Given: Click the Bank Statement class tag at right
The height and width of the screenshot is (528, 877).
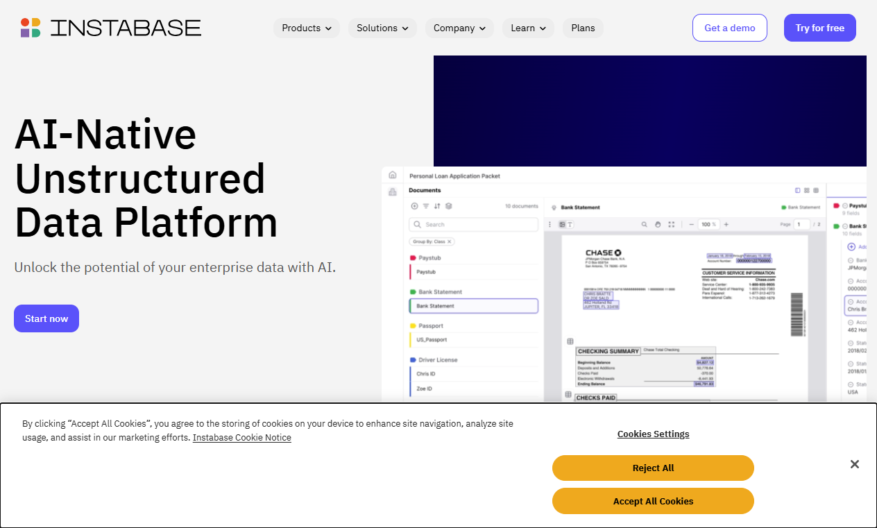Looking at the screenshot, I should click(x=800, y=208).
